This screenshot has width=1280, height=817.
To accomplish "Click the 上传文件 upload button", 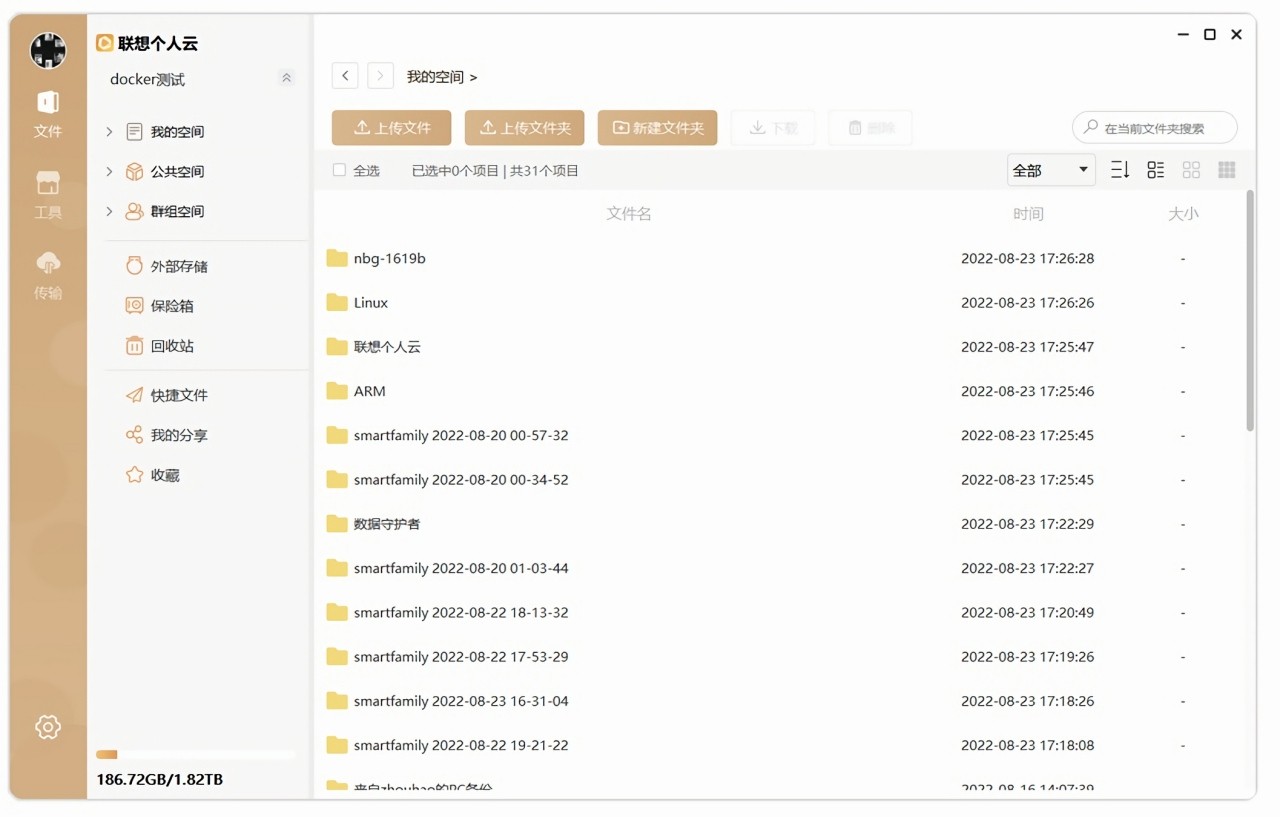I will pyautogui.click(x=391, y=128).
